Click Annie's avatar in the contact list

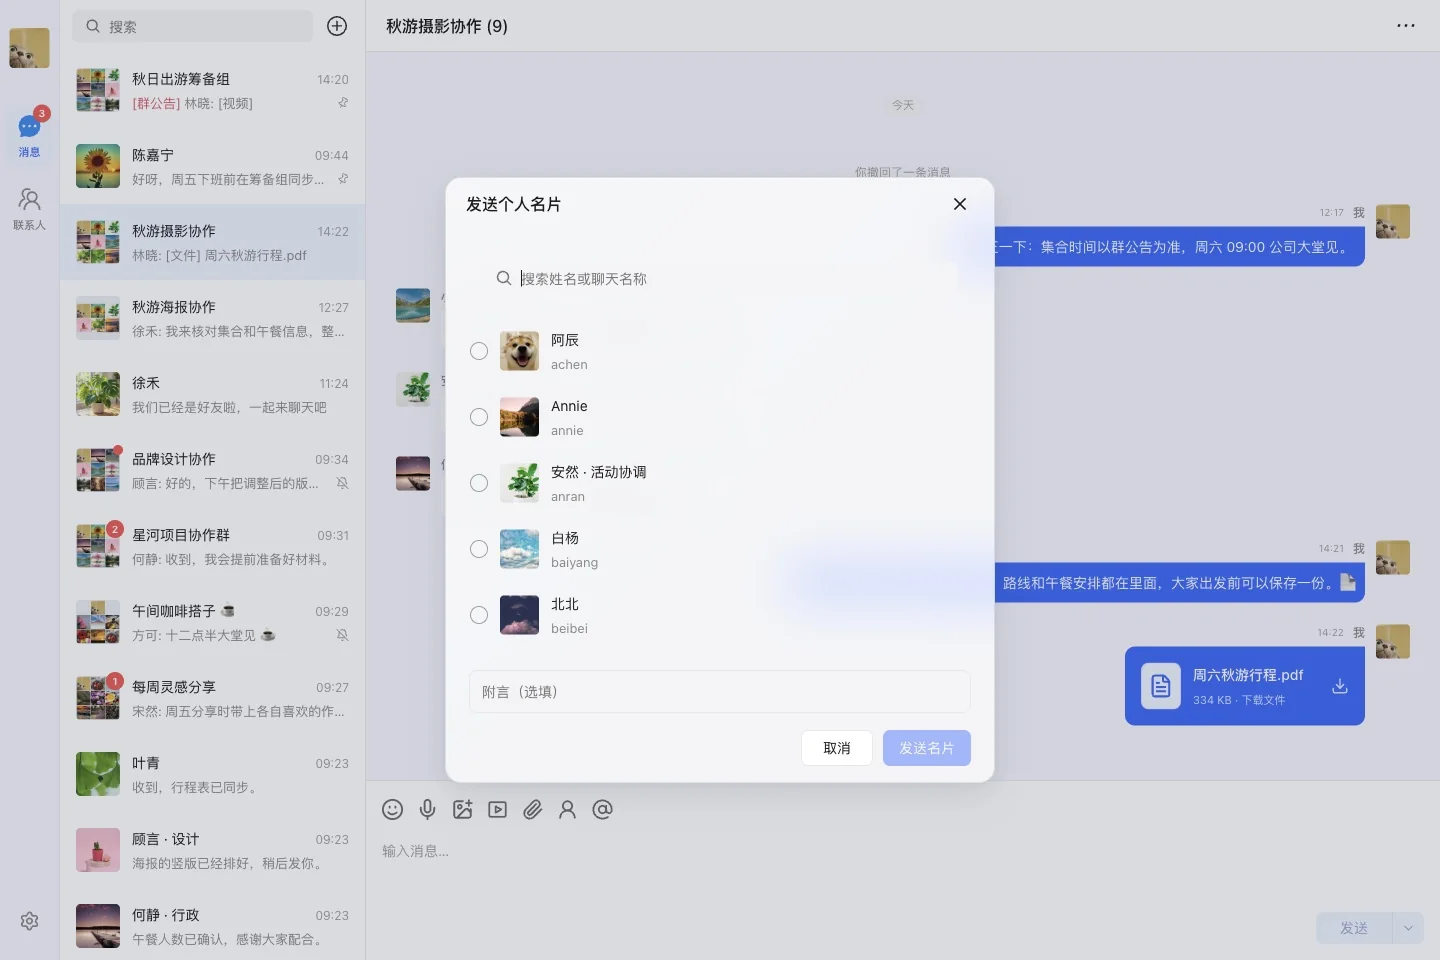click(x=519, y=417)
